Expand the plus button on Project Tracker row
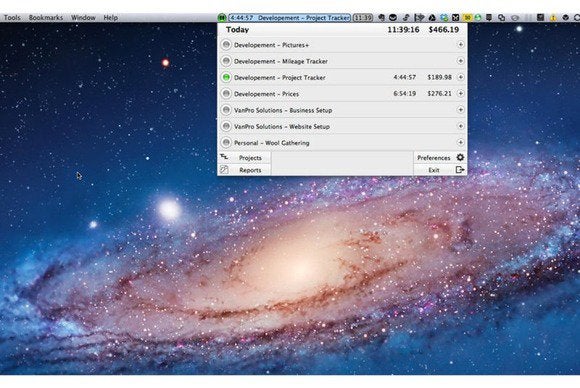This screenshot has height=388, width=580. tap(461, 77)
